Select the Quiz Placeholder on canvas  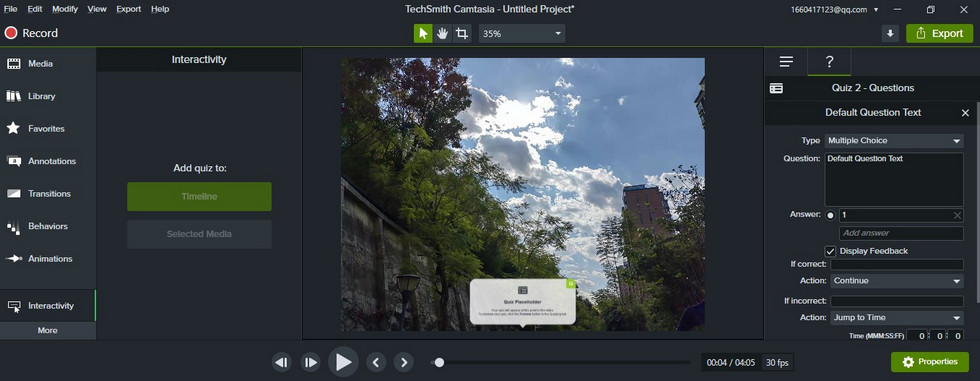tap(522, 302)
